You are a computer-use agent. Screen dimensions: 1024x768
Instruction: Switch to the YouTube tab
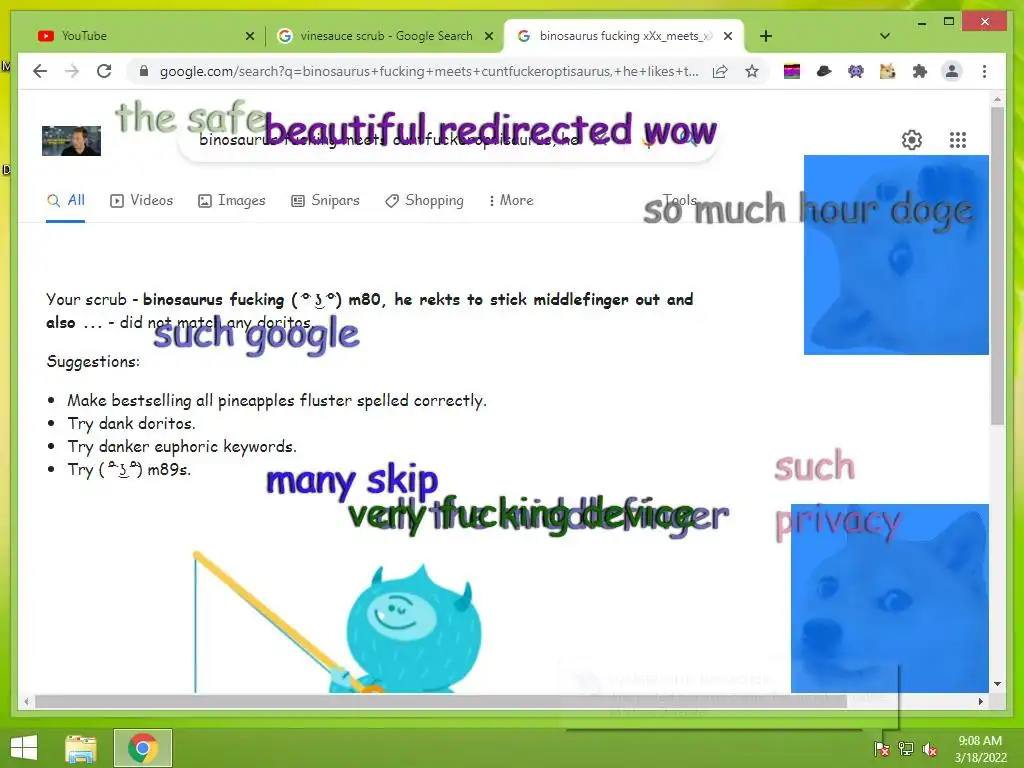142,36
